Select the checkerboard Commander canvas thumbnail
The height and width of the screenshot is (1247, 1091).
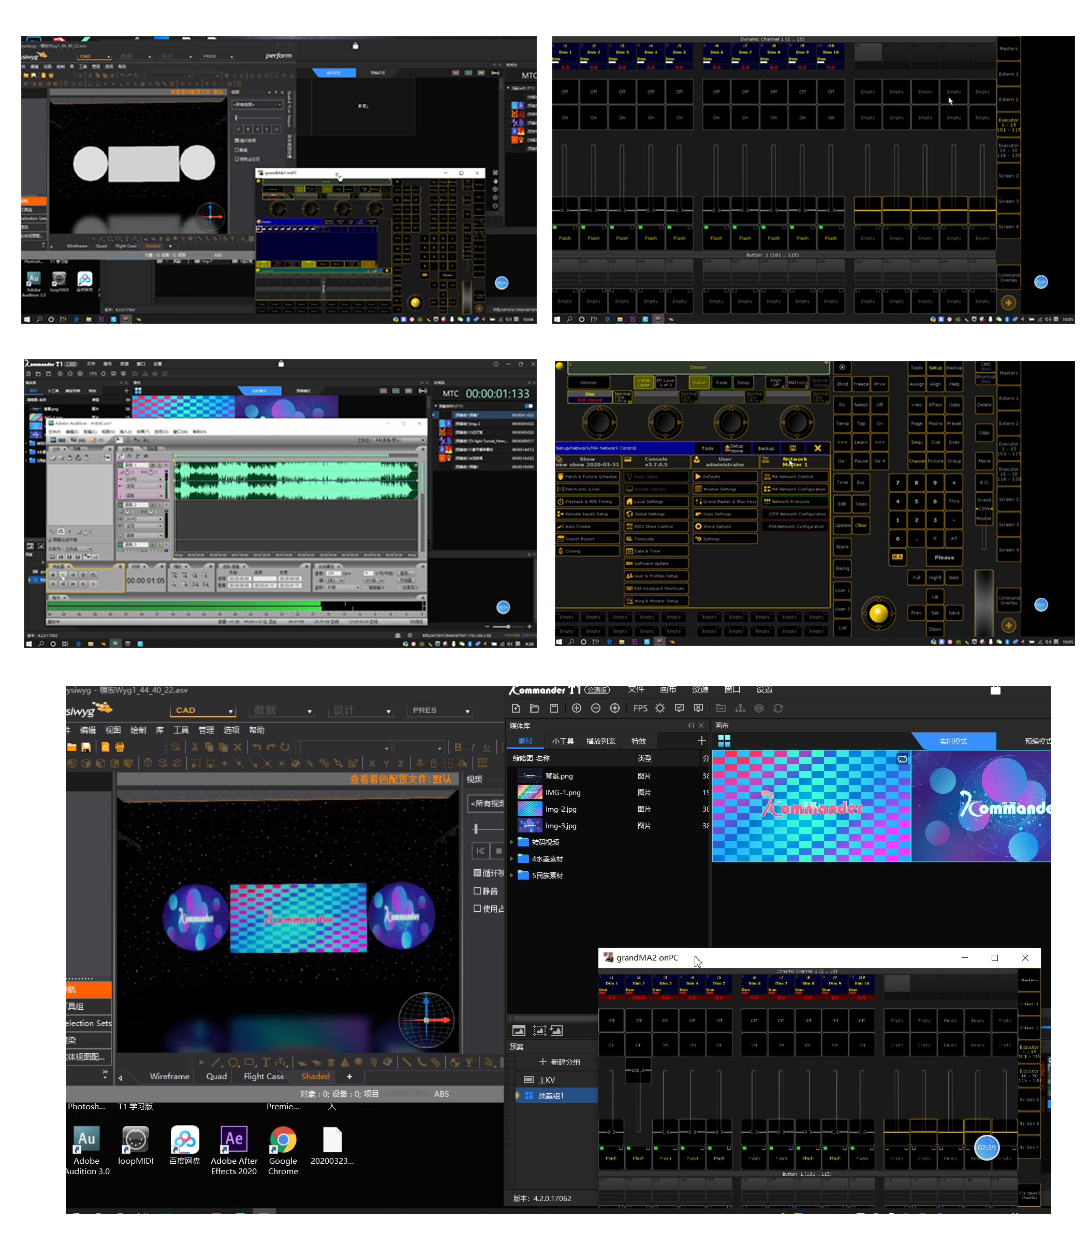(x=811, y=806)
